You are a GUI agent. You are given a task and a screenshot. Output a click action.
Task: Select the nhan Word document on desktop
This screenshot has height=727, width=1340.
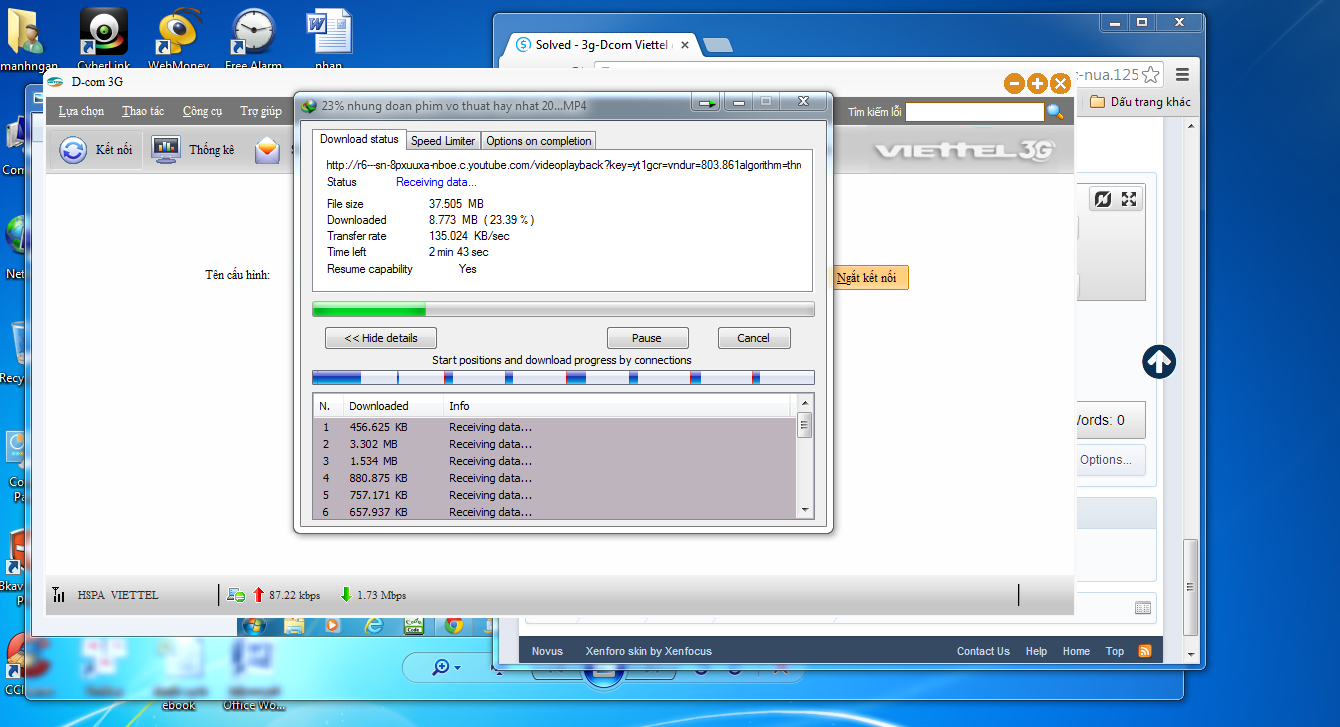pos(328,37)
